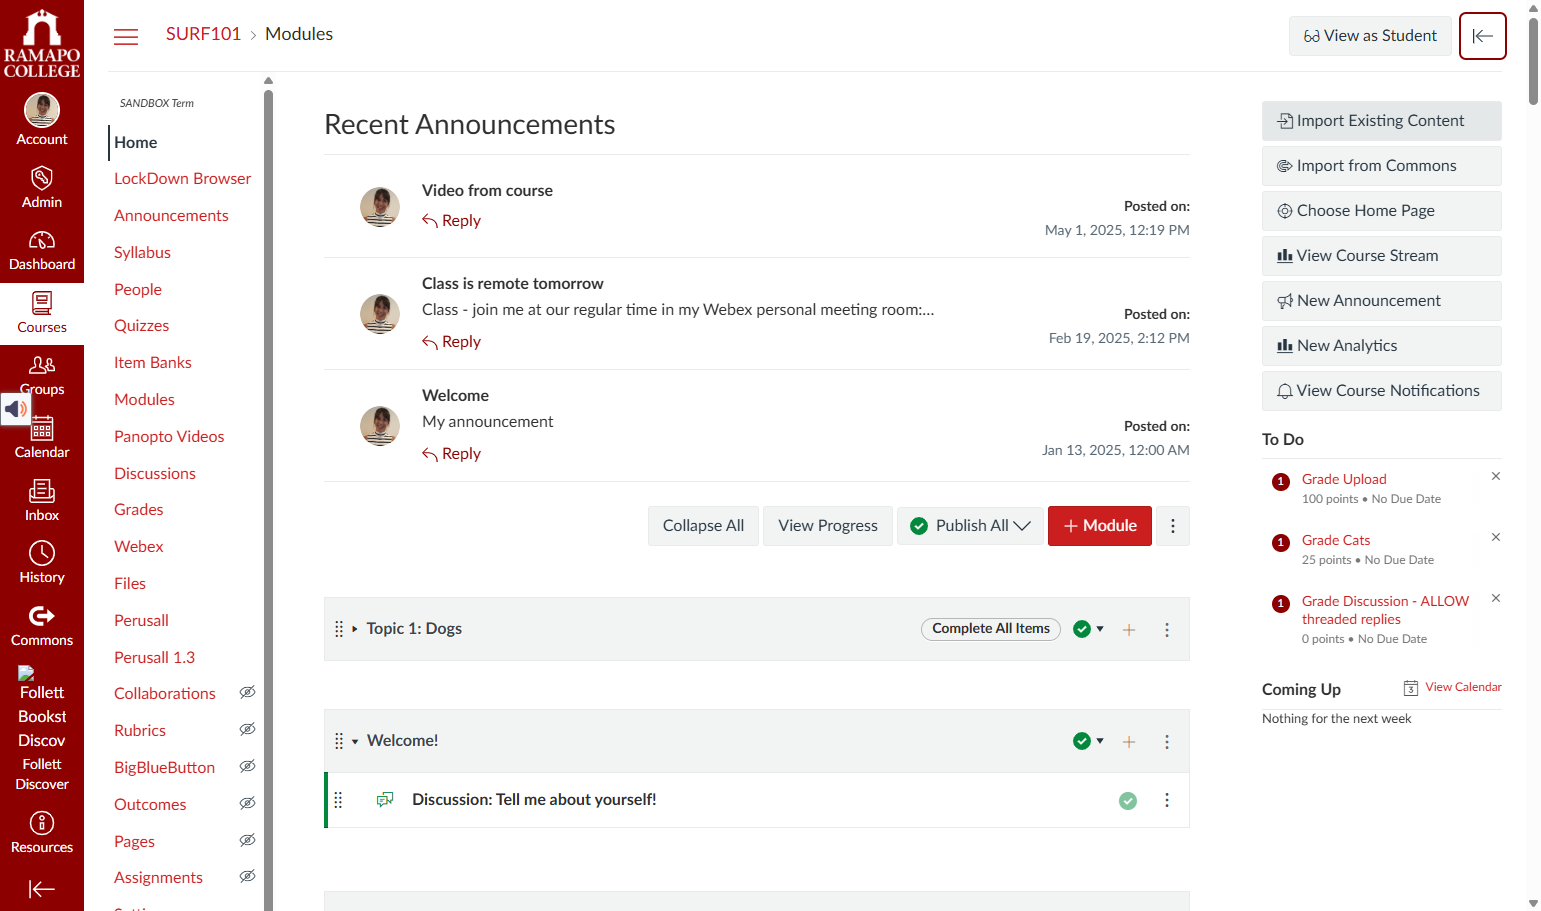Open the History clock icon

(42, 553)
